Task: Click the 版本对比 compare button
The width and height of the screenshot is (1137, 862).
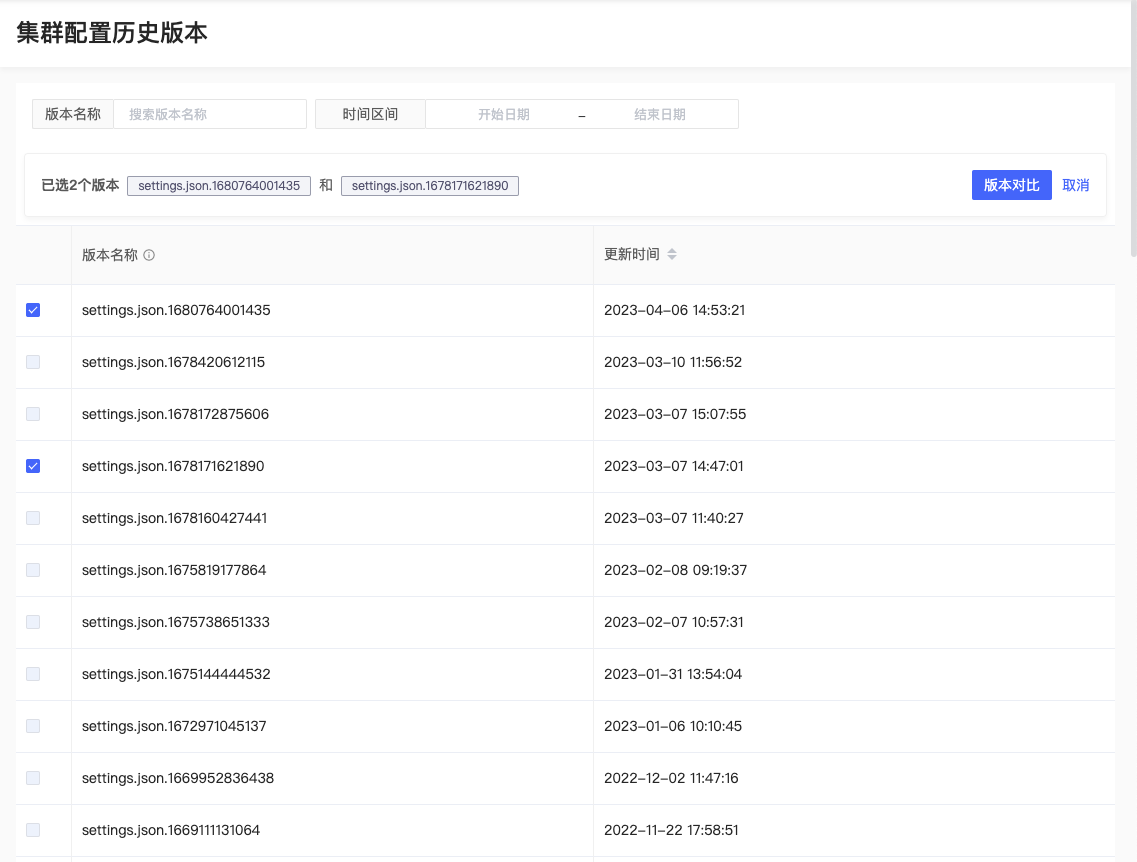Action: [x=1012, y=186]
